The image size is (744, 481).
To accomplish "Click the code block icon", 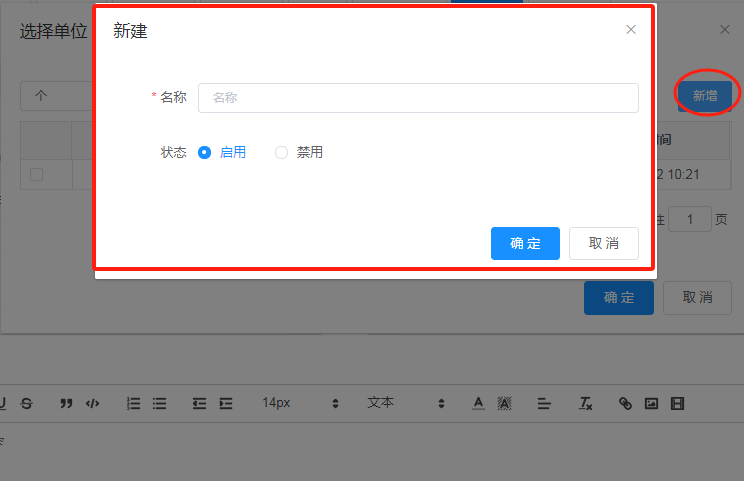I will pyautogui.click(x=93, y=403).
